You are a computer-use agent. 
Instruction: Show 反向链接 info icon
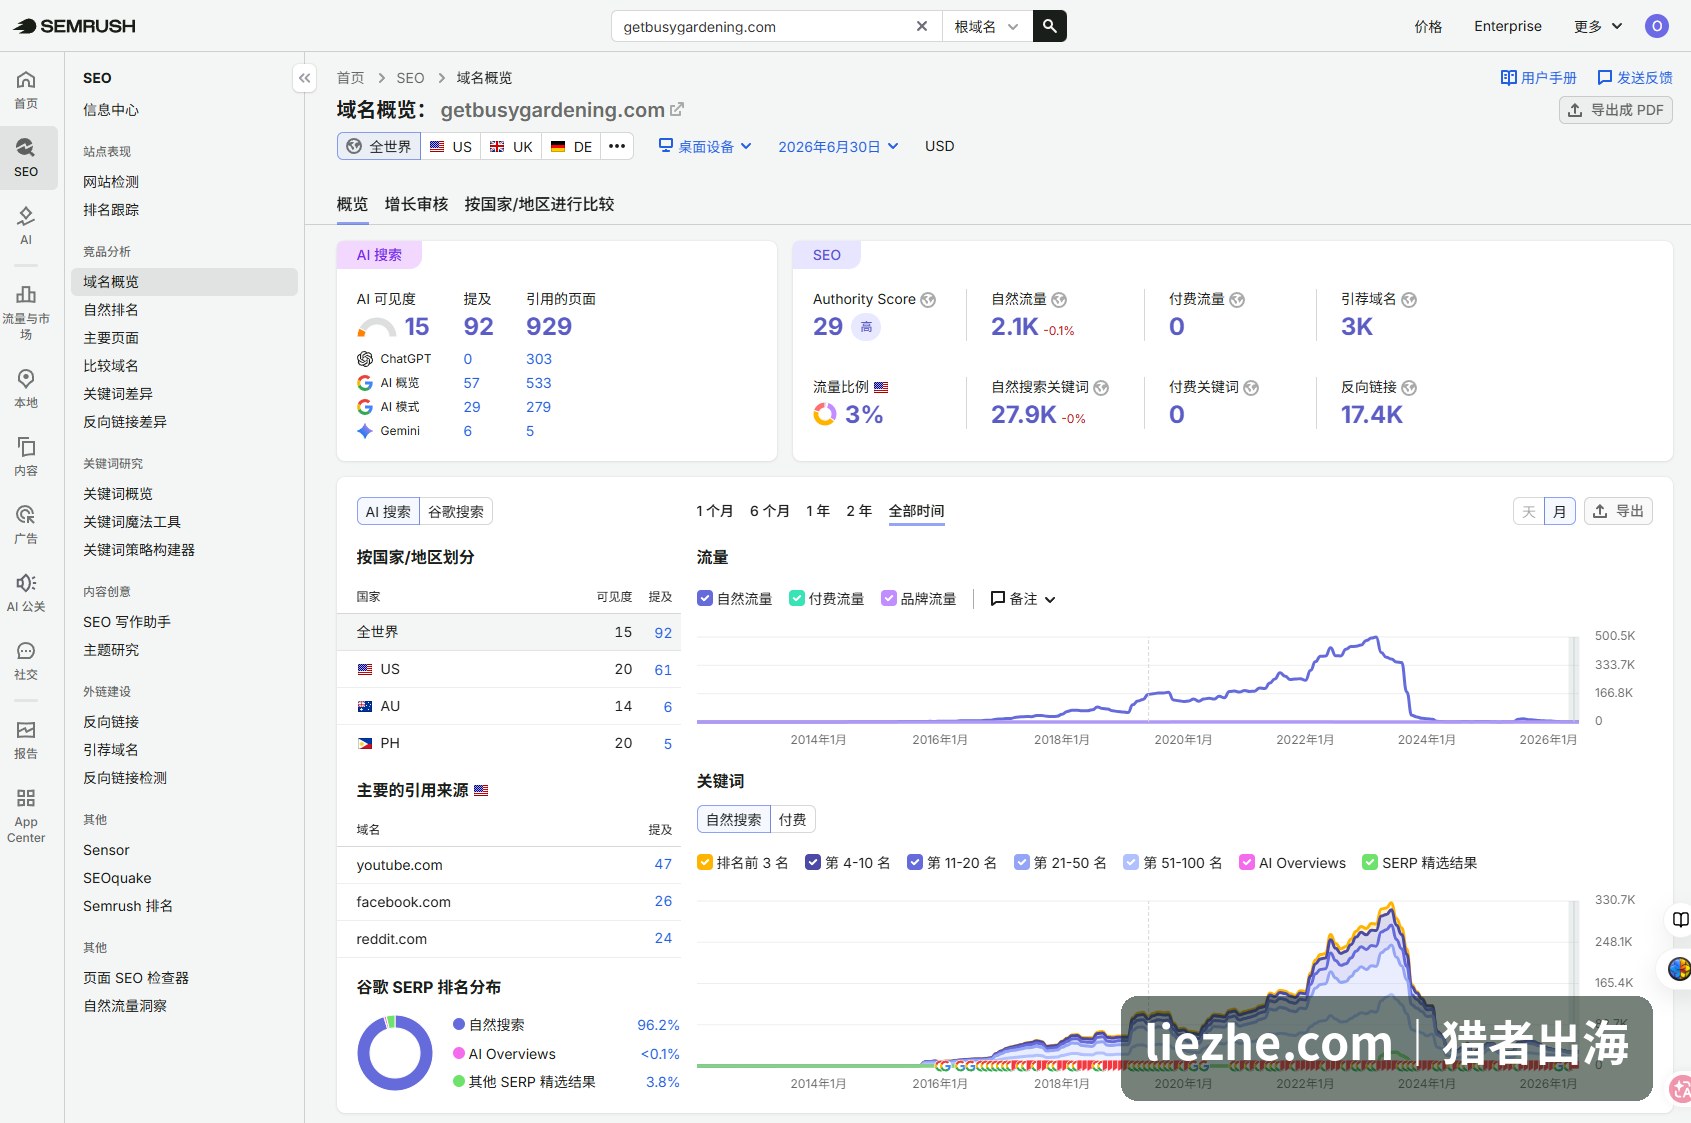1409,388
